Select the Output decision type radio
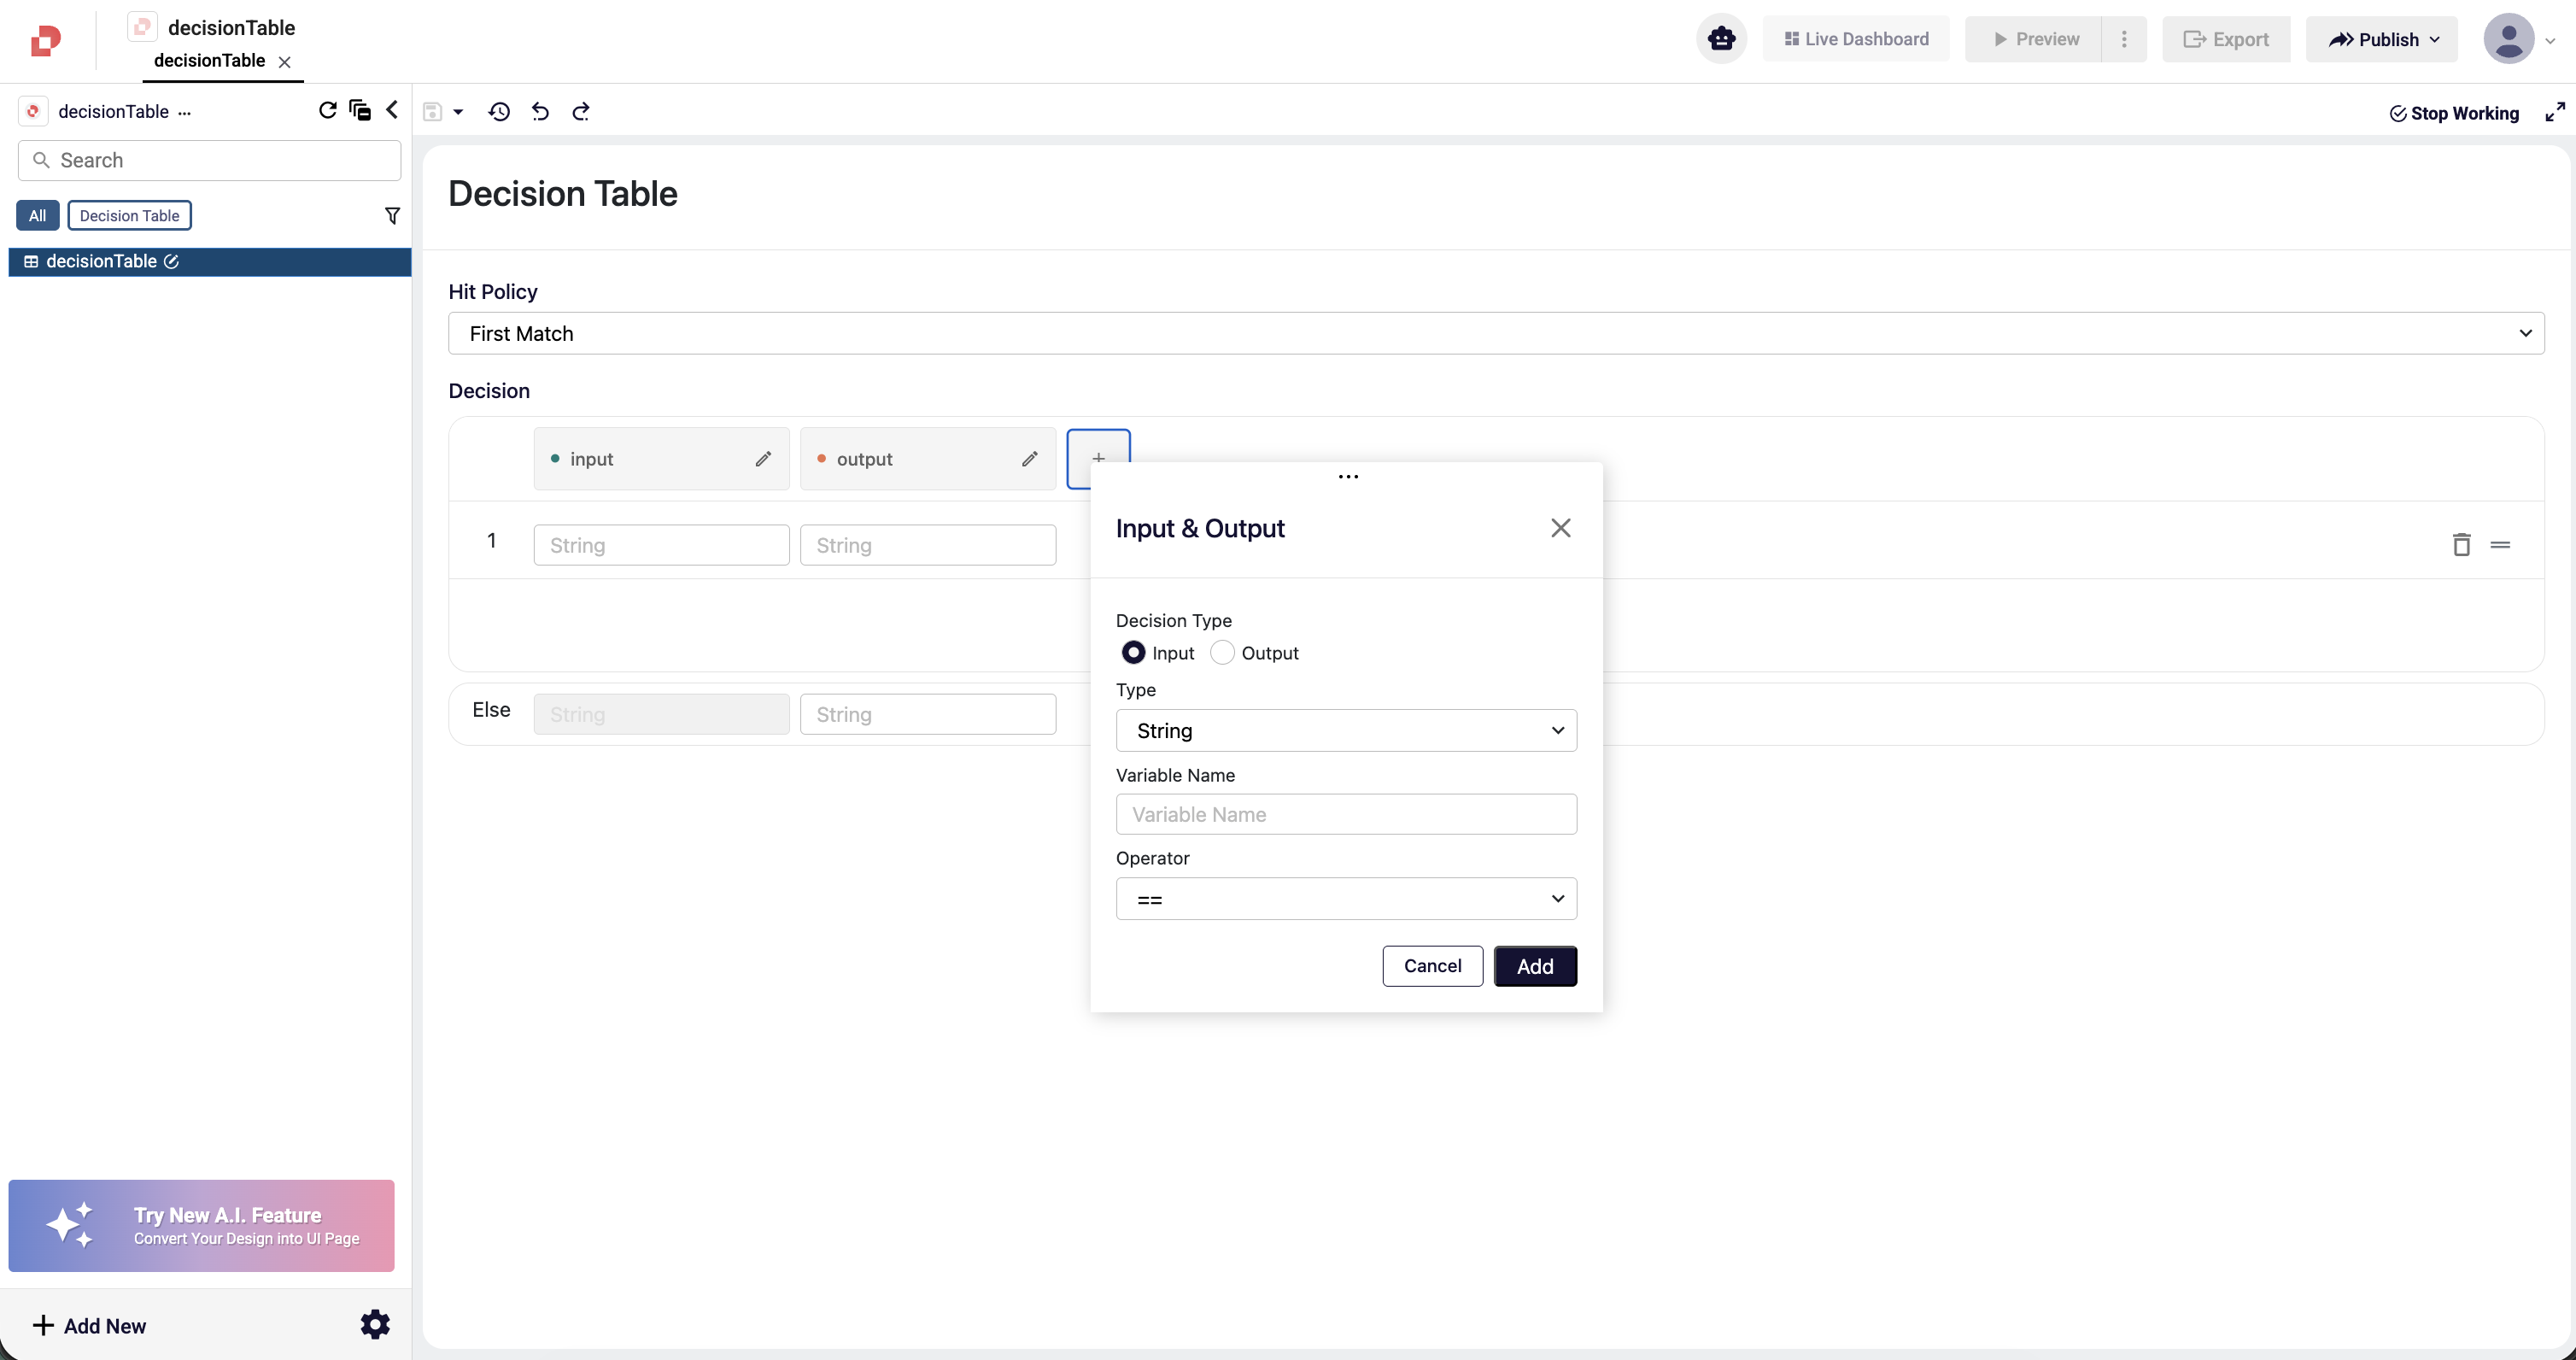 1222,653
